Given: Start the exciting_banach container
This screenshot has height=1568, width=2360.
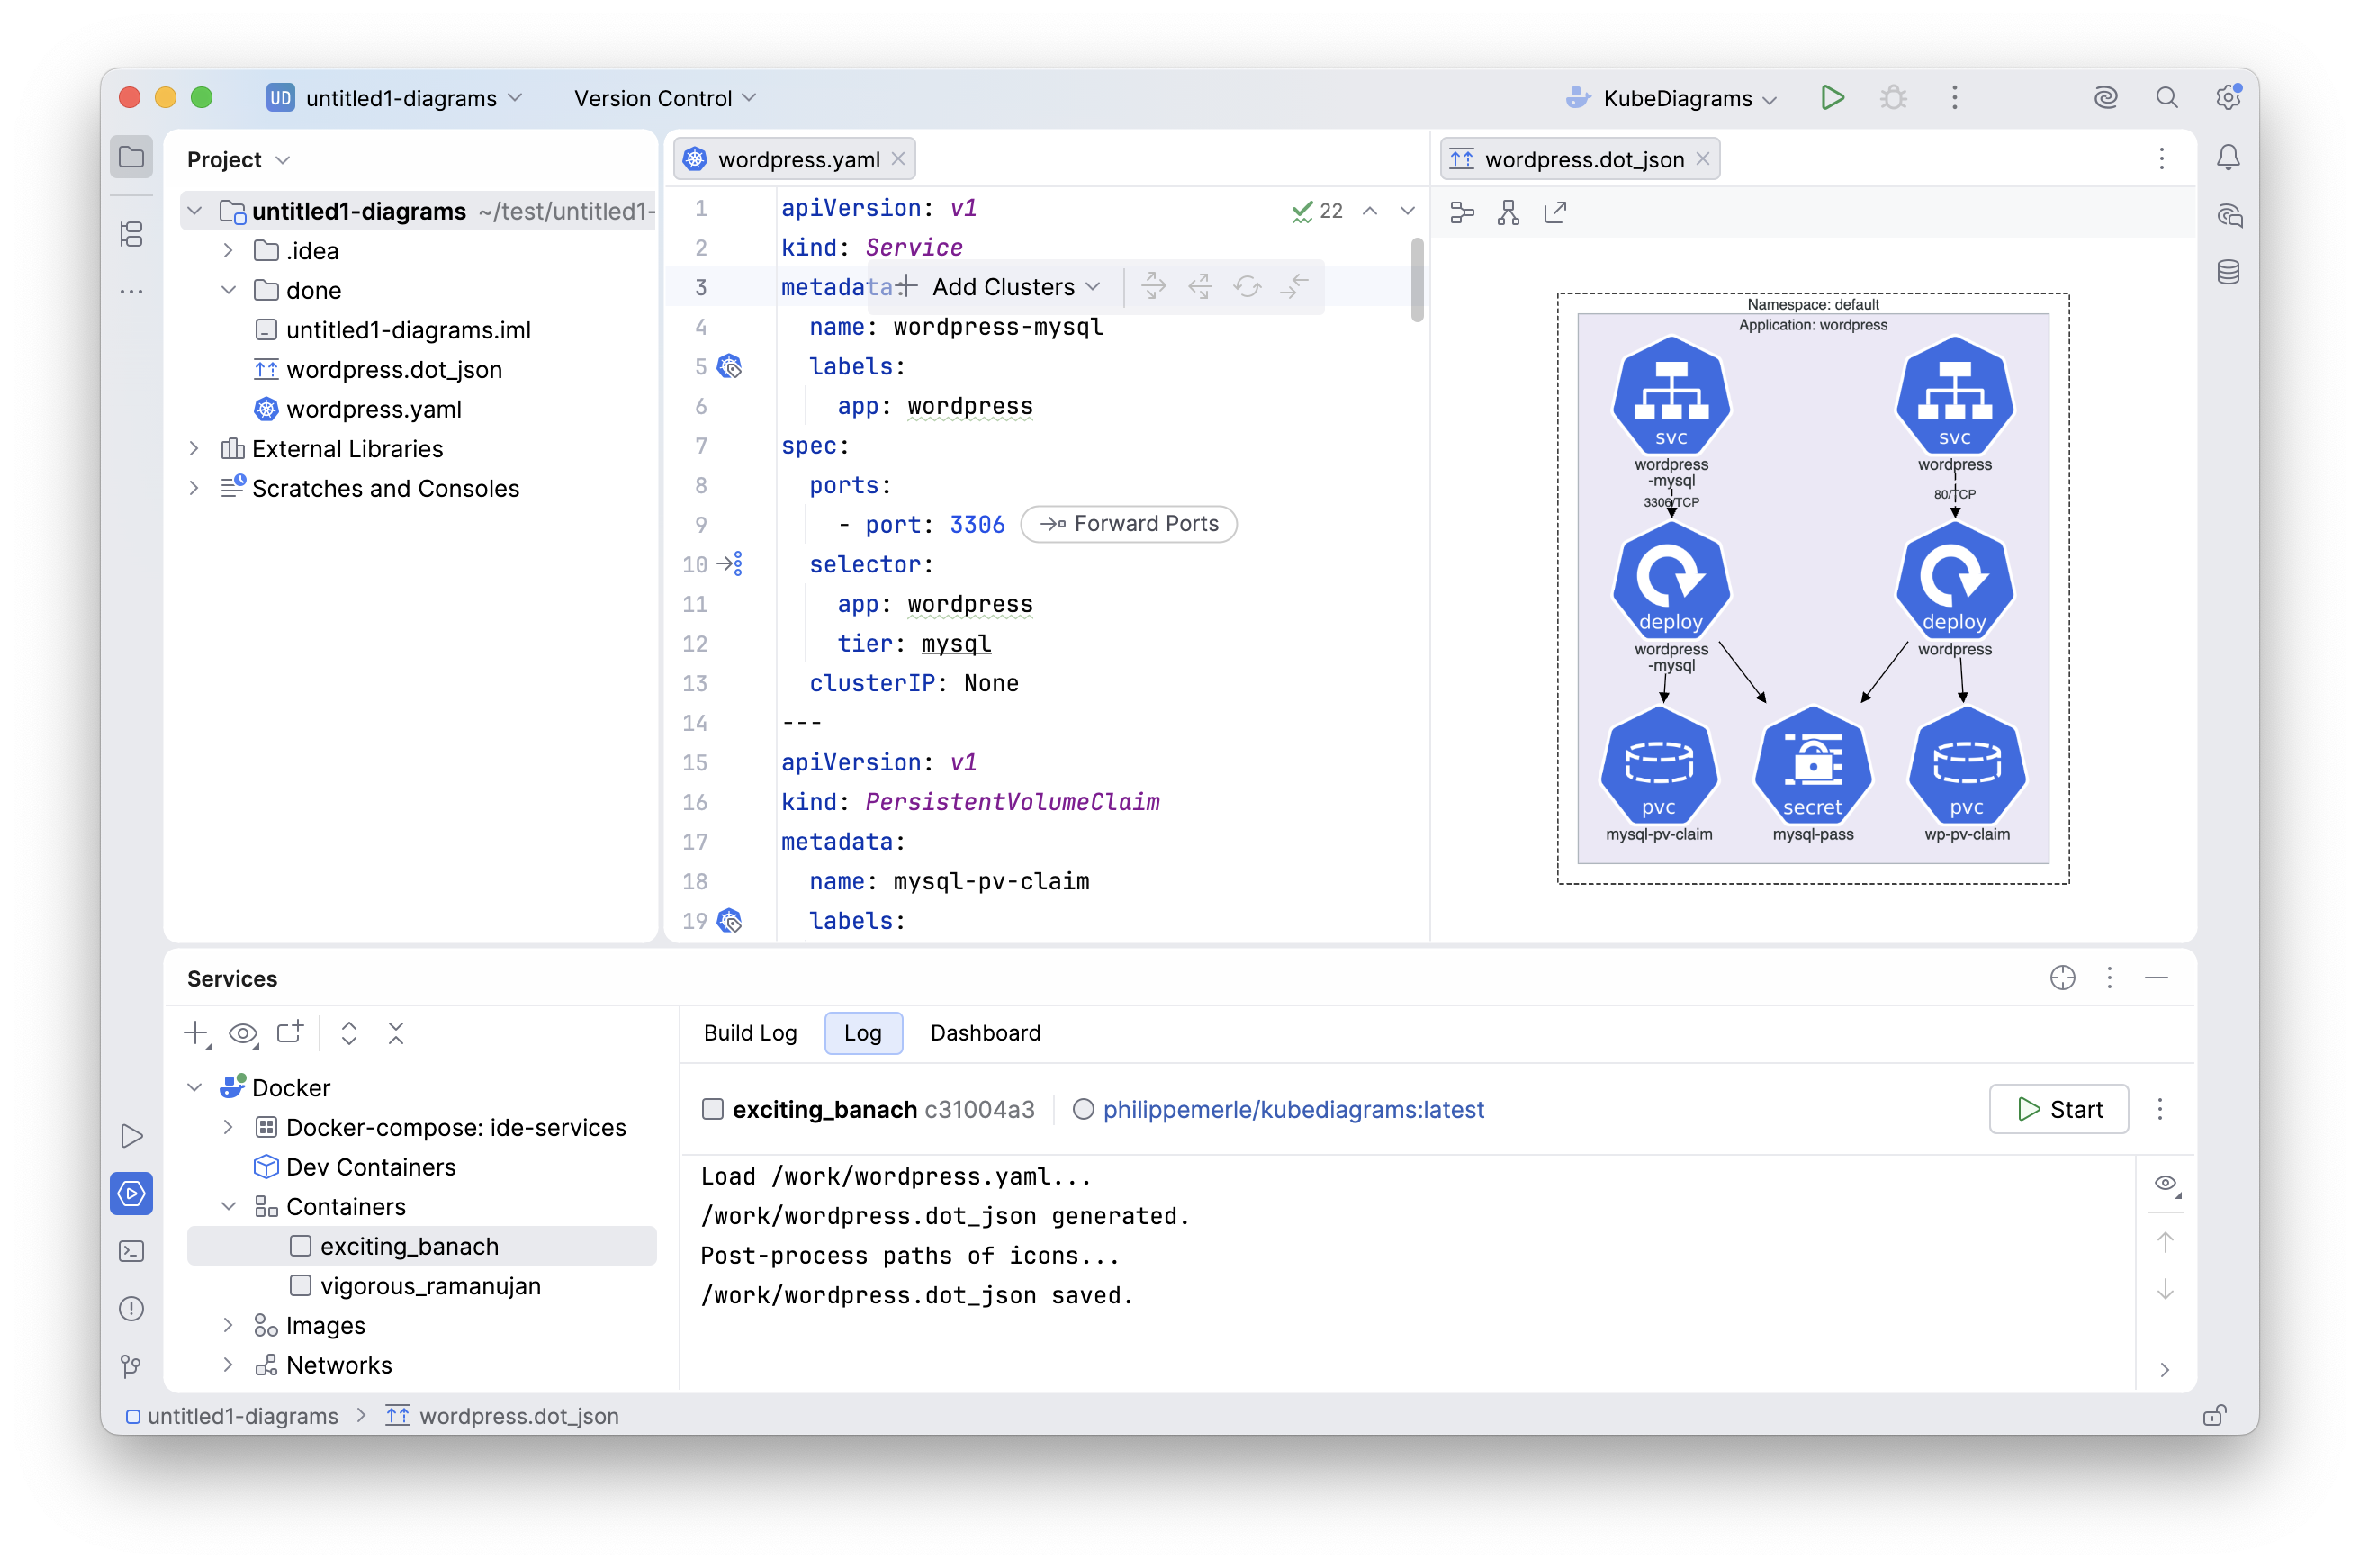Looking at the screenshot, I should 2058,1109.
